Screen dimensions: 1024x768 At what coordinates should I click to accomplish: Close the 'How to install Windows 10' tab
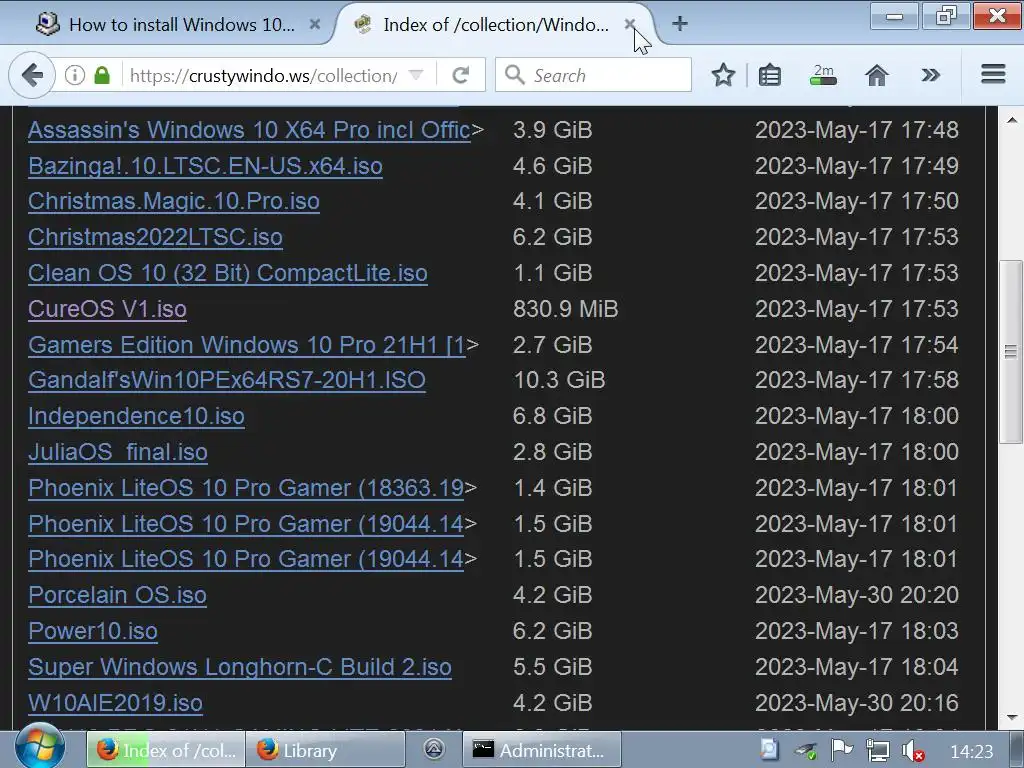click(x=315, y=24)
